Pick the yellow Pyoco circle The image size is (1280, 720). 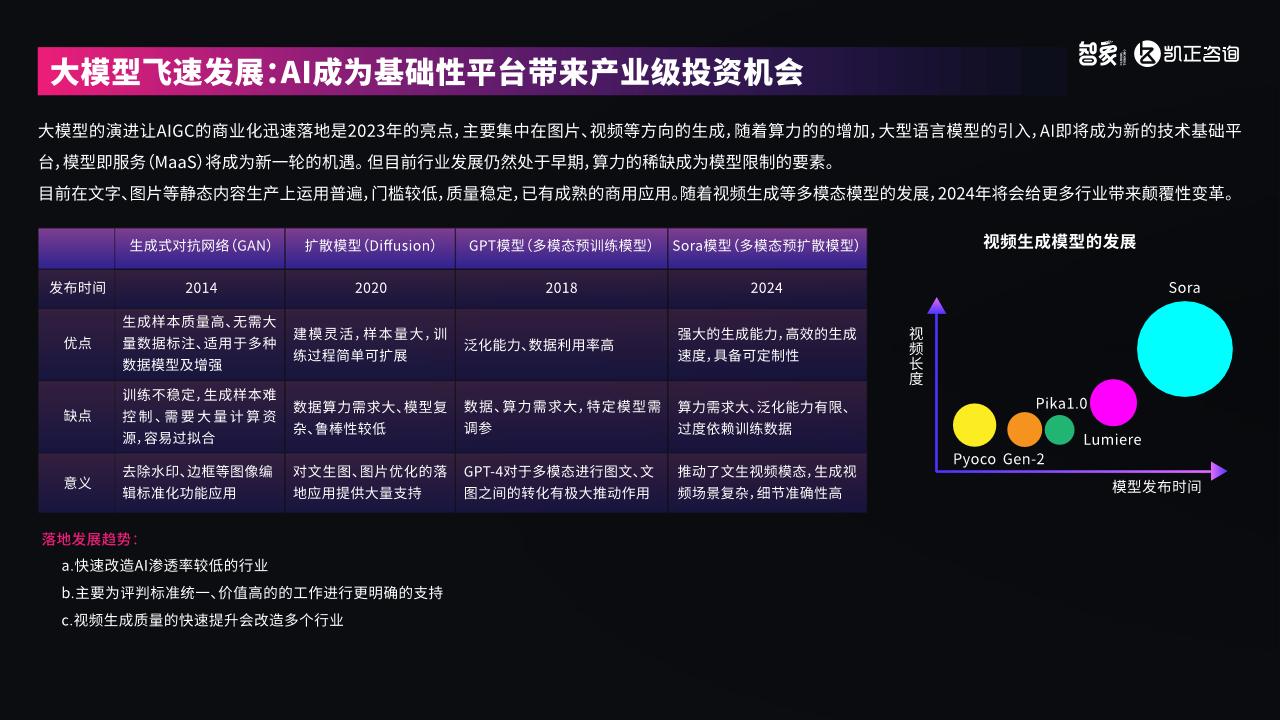pos(974,425)
